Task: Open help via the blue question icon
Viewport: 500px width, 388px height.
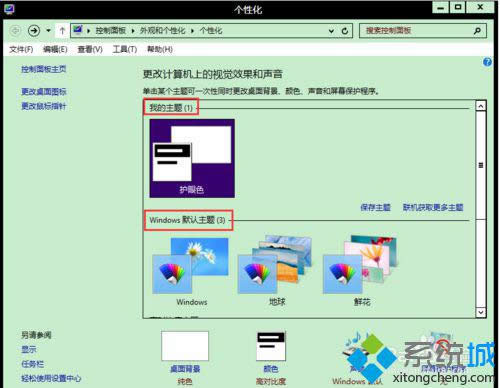Action: click(x=487, y=62)
